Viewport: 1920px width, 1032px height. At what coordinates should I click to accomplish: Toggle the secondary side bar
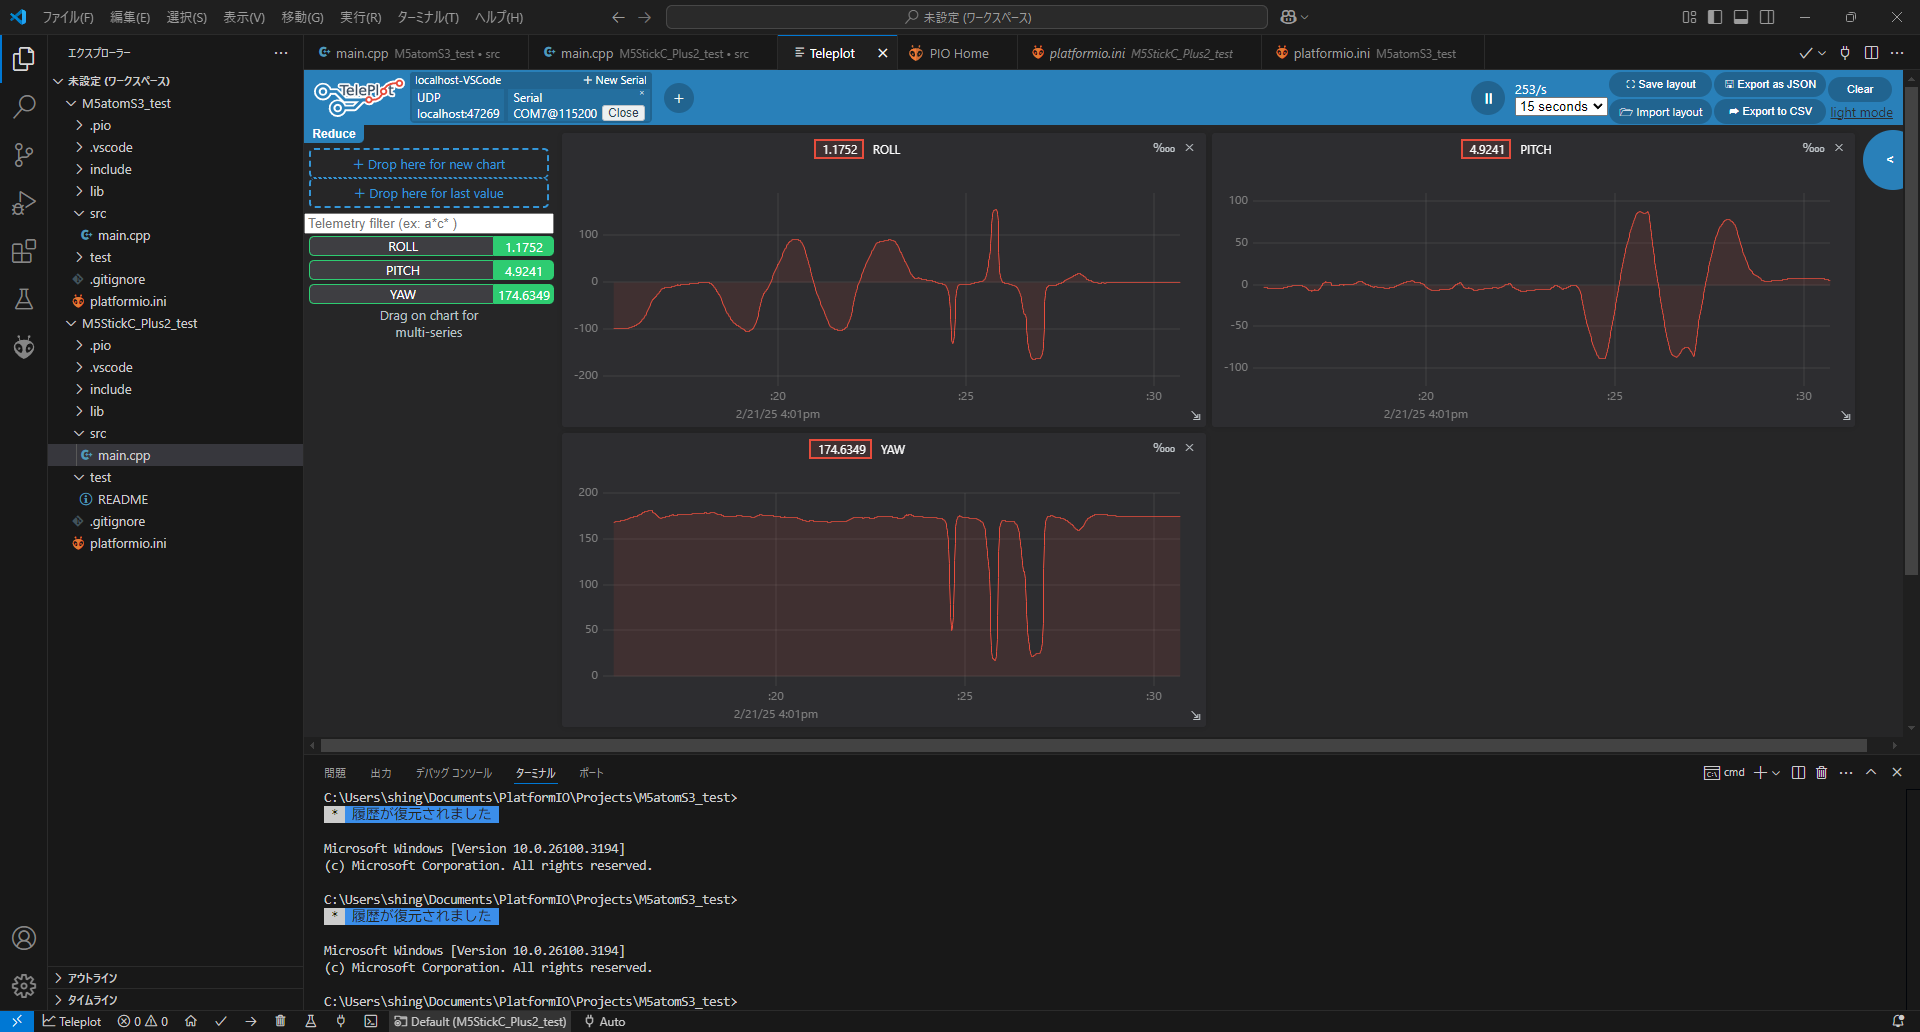(x=1767, y=17)
